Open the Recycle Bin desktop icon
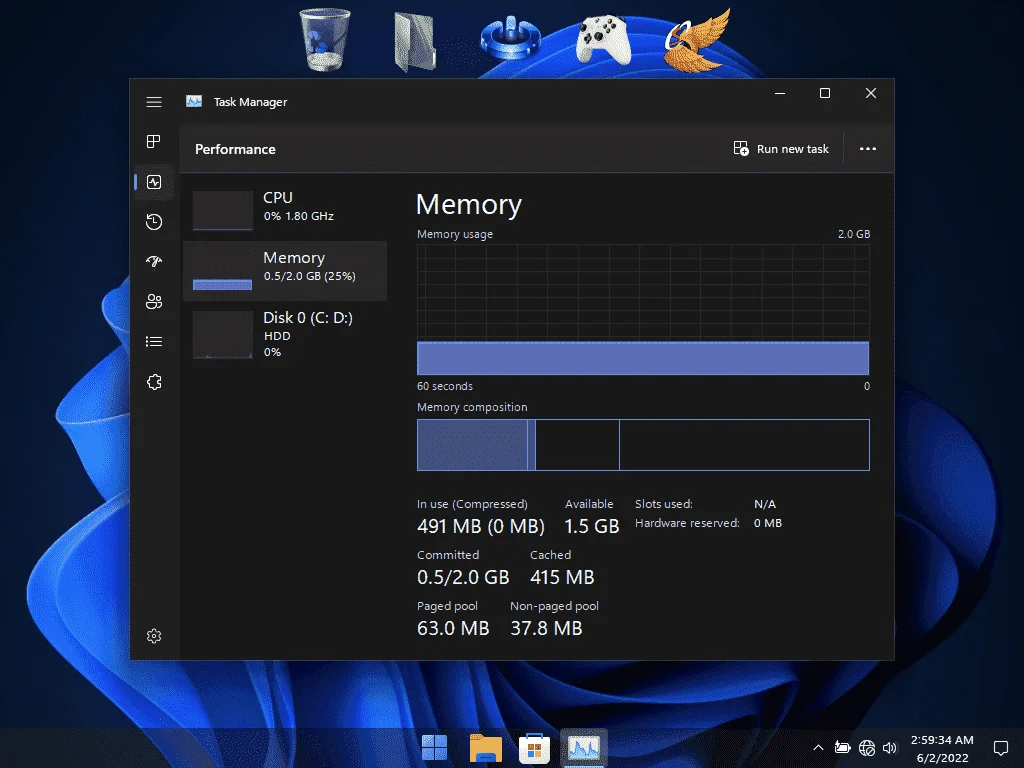This screenshot has width=1024, height=768. tap(325, 39)
